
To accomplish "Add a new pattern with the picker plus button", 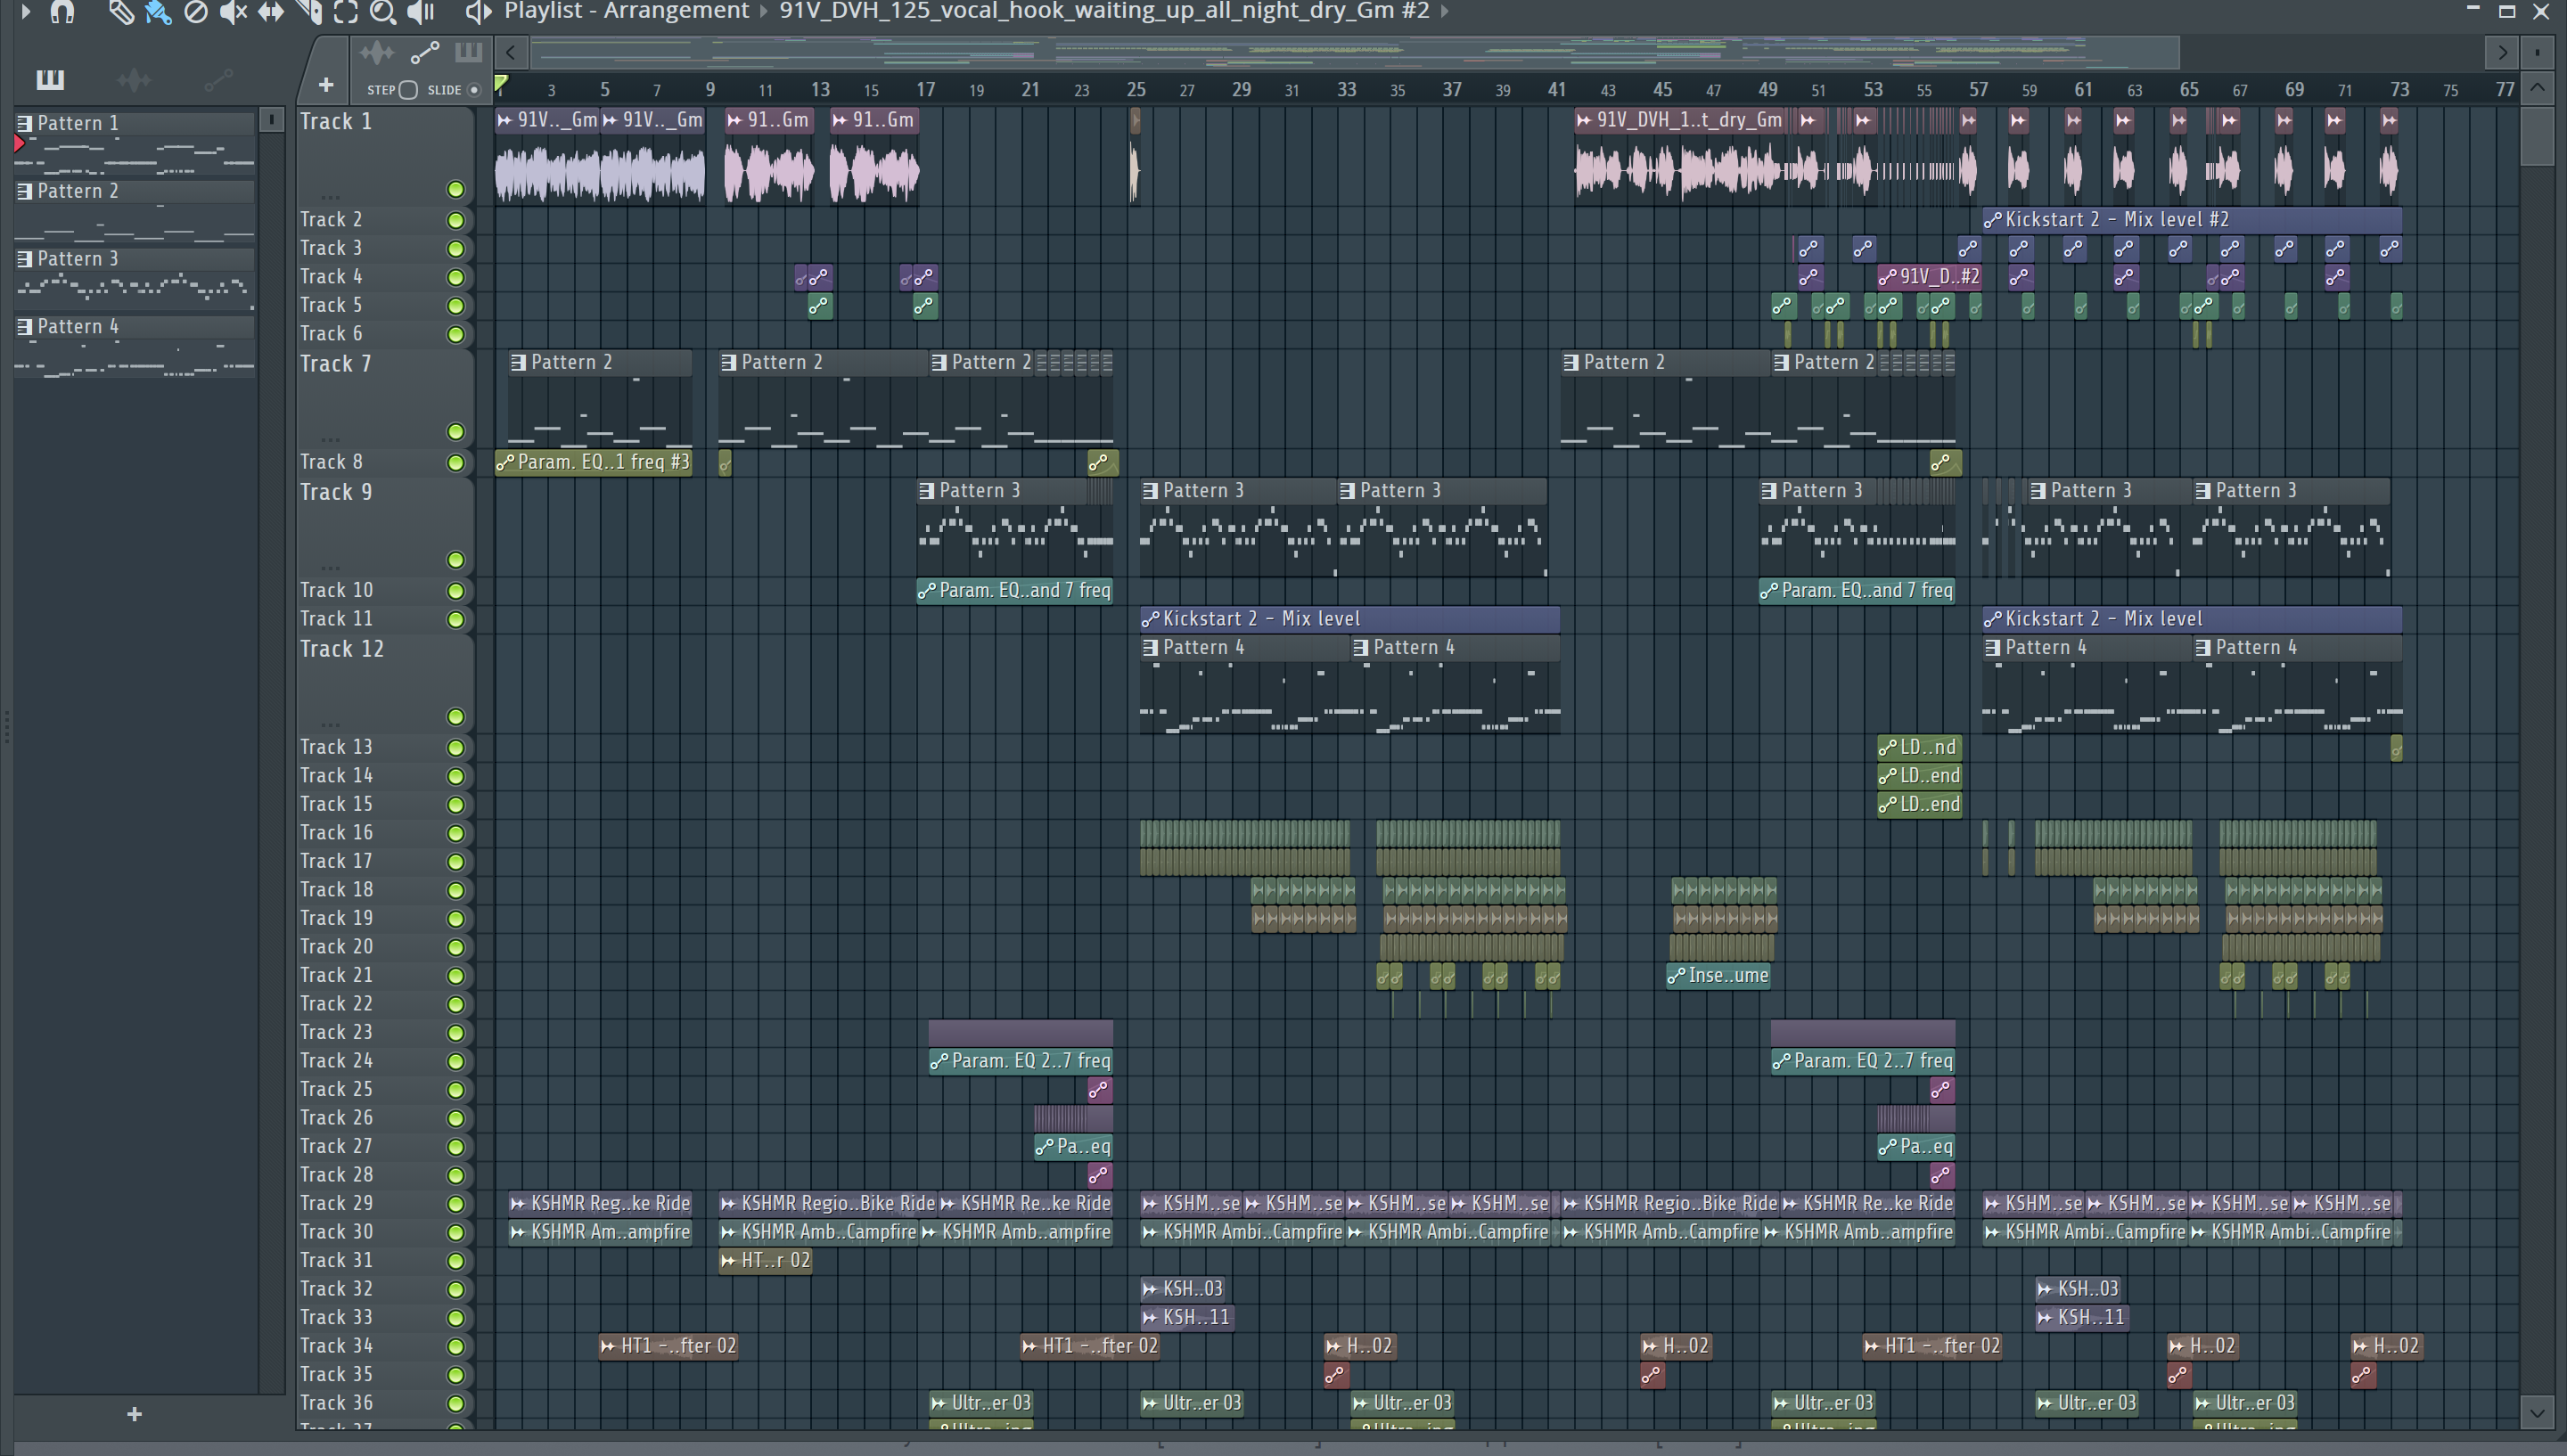I will [135, 1414].
